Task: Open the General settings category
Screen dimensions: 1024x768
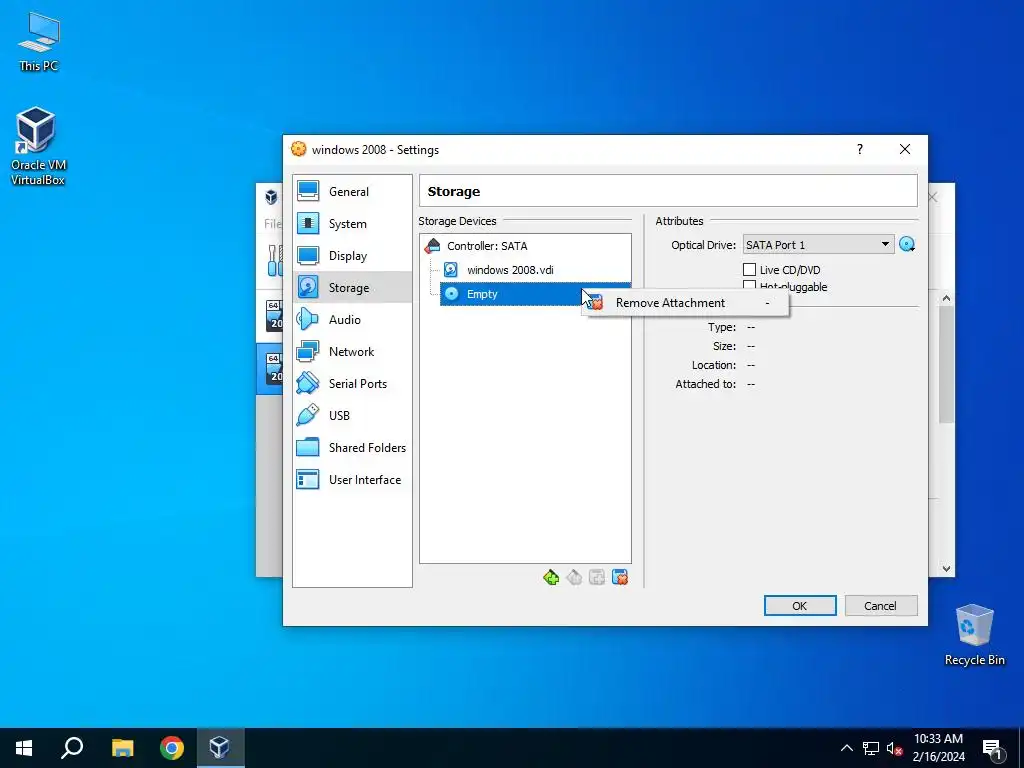Action: click(352, 191)
